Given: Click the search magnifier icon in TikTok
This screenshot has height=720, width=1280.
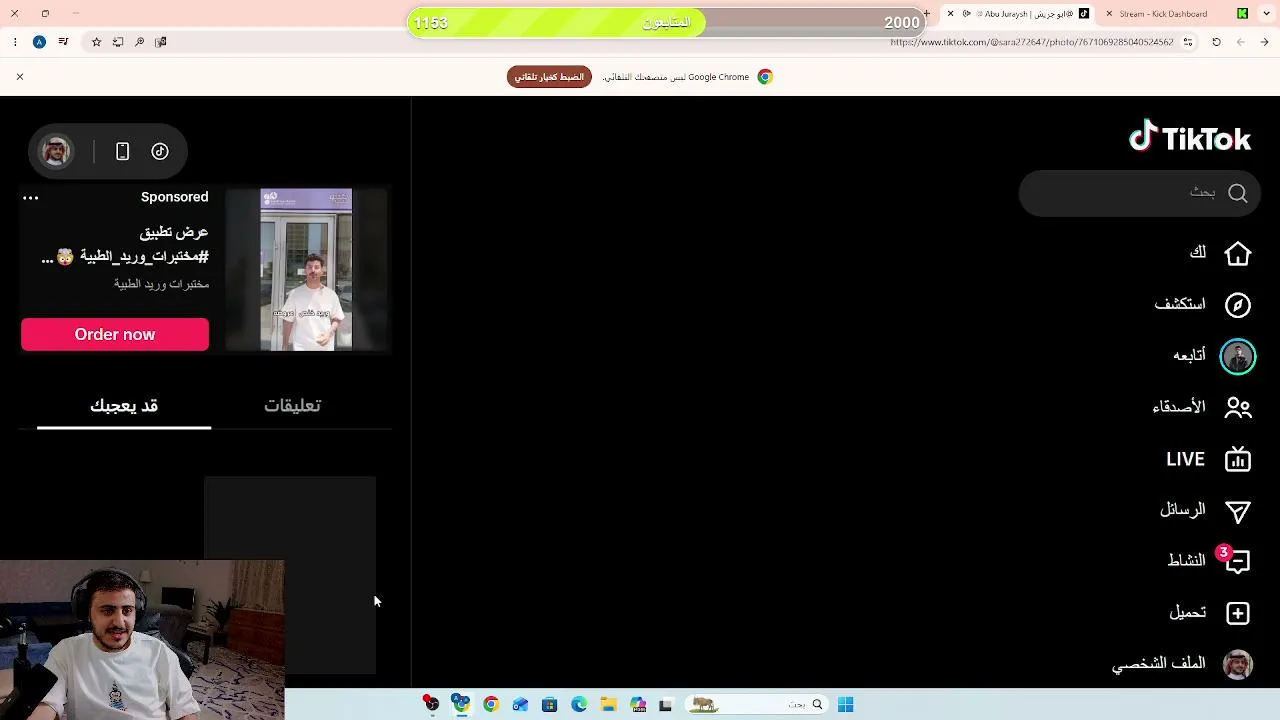Looking at the screenshot, I should [x=1238, y=193].
